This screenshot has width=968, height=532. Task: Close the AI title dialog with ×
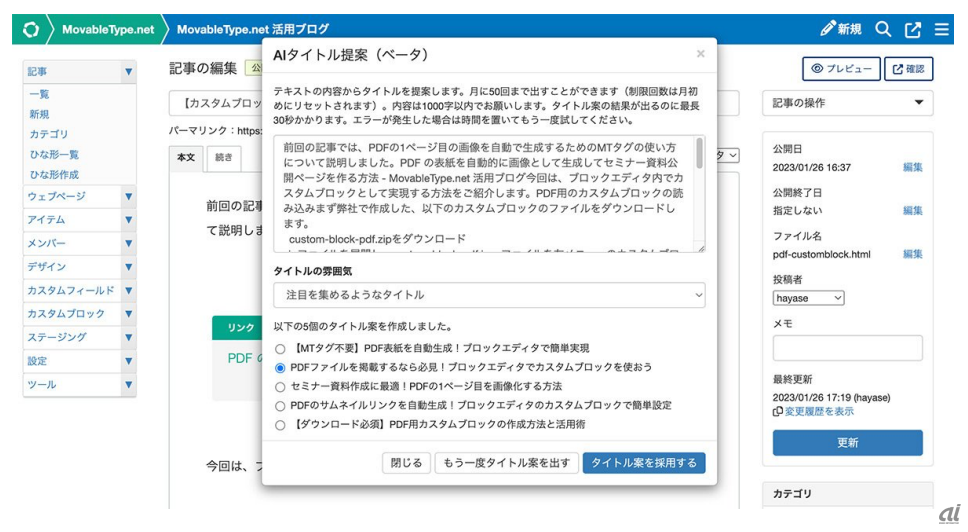click(700, 54)
